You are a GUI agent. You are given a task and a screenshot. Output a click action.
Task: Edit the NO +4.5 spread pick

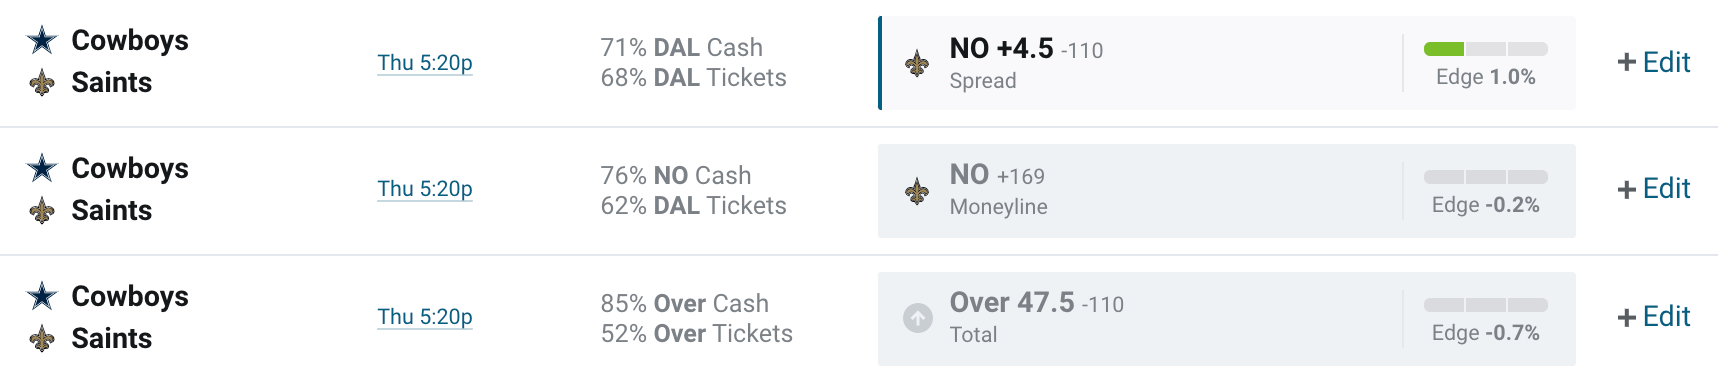tap(1654, 62)
